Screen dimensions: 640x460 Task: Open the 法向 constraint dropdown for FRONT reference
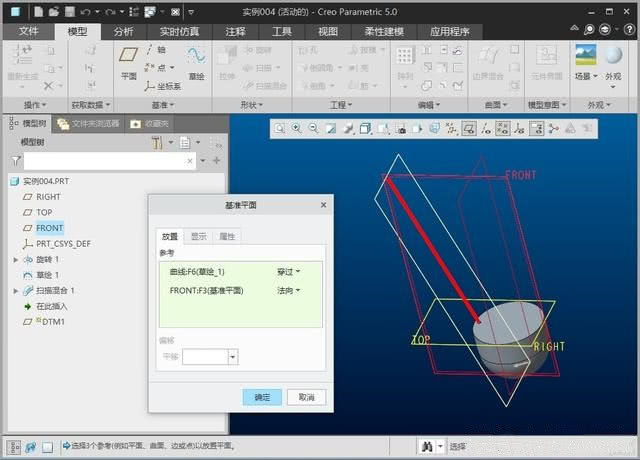(289, 291)
